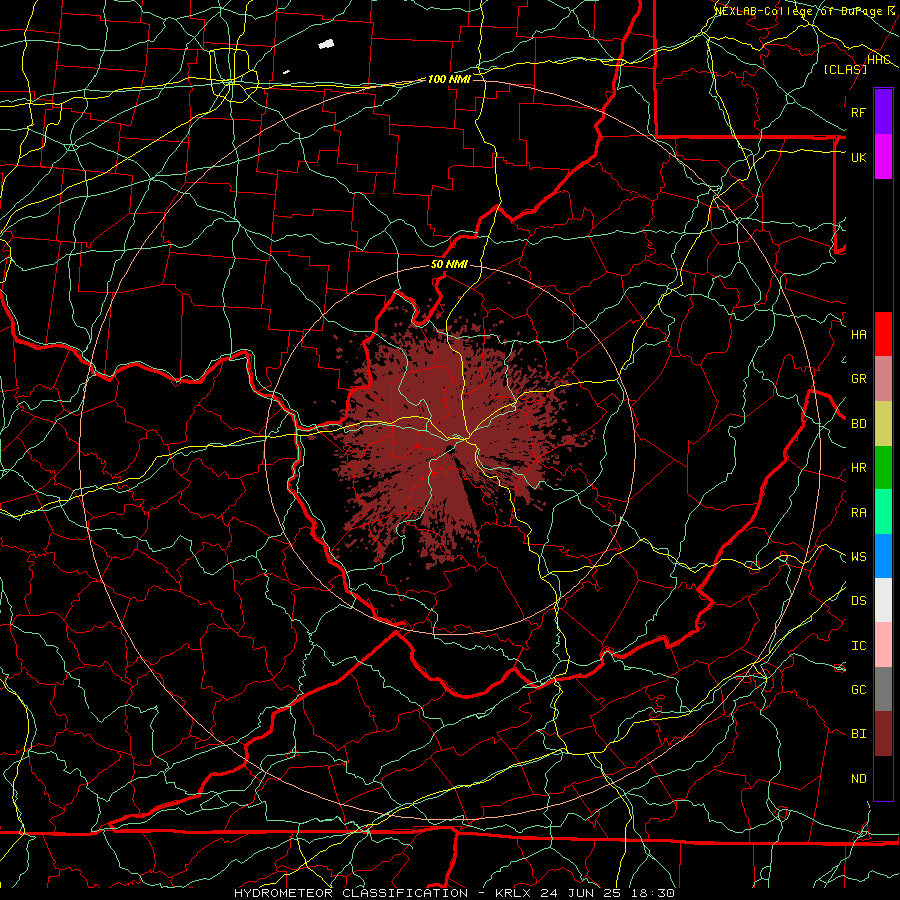Click the WS legend label
Image resolution: width=900 pixels, height=900 pixels.
[x=858, y=557]
